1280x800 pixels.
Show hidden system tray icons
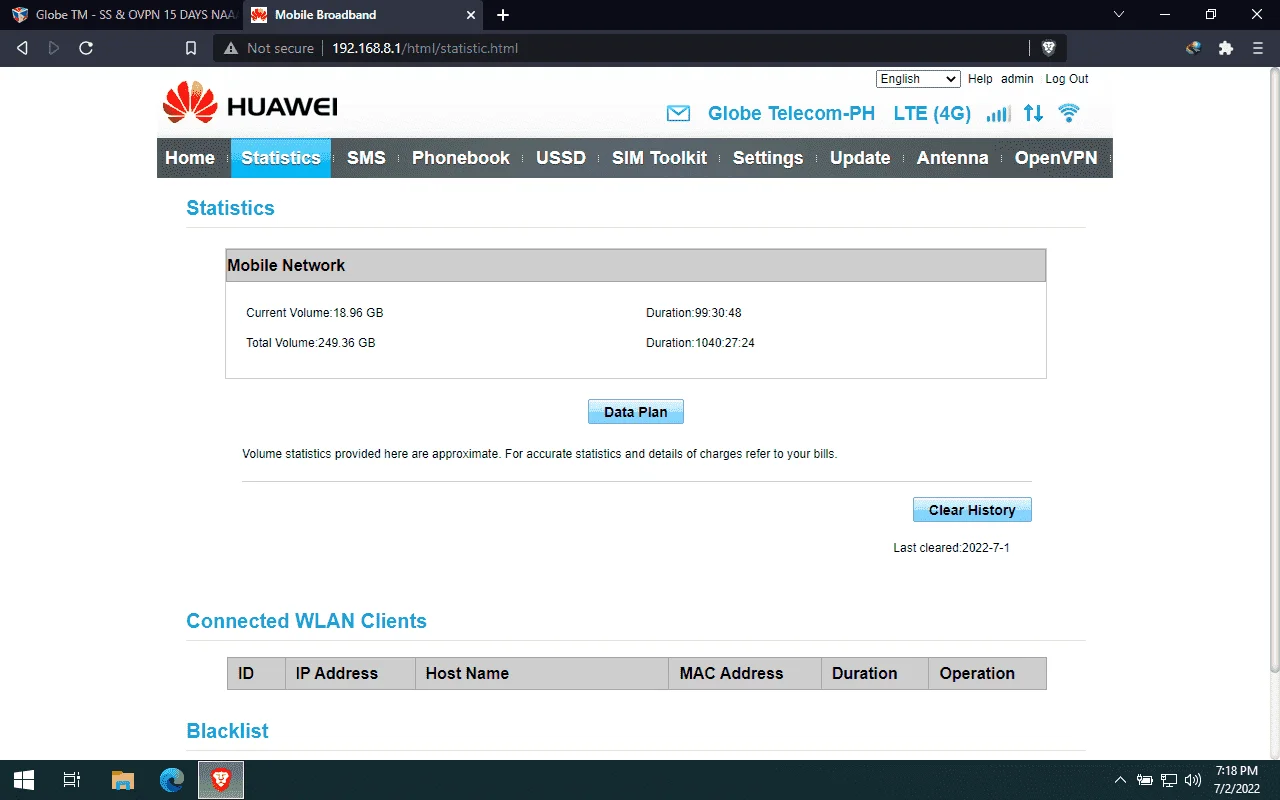coord(1120,780)
